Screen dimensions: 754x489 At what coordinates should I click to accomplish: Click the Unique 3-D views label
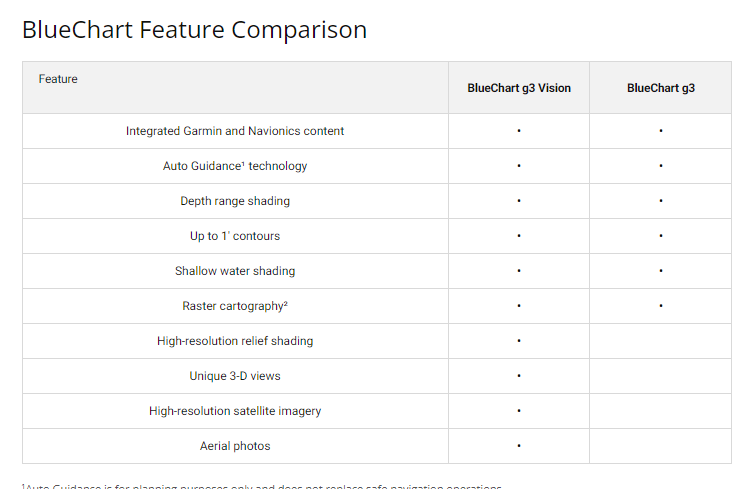pyautogui.click(x=235, y=376)
